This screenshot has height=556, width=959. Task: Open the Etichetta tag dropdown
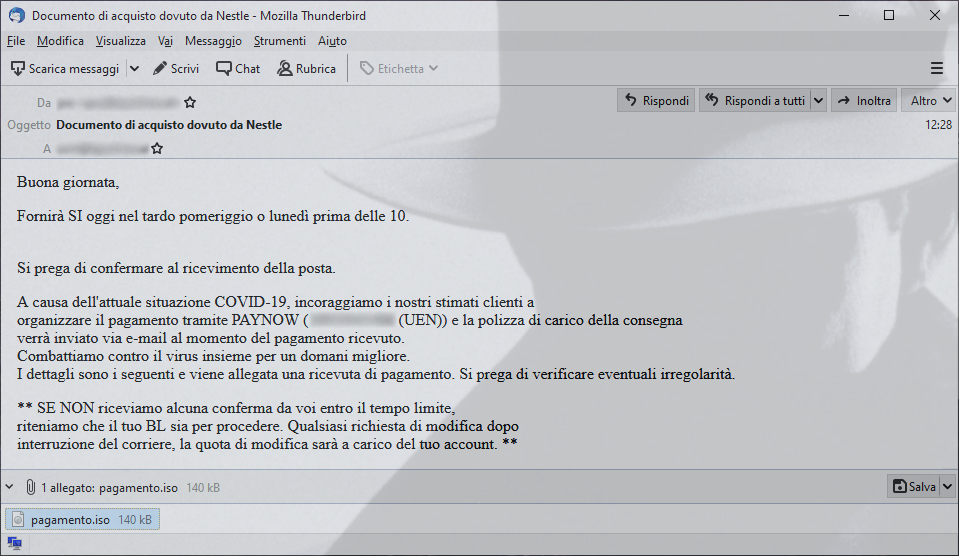399,69
